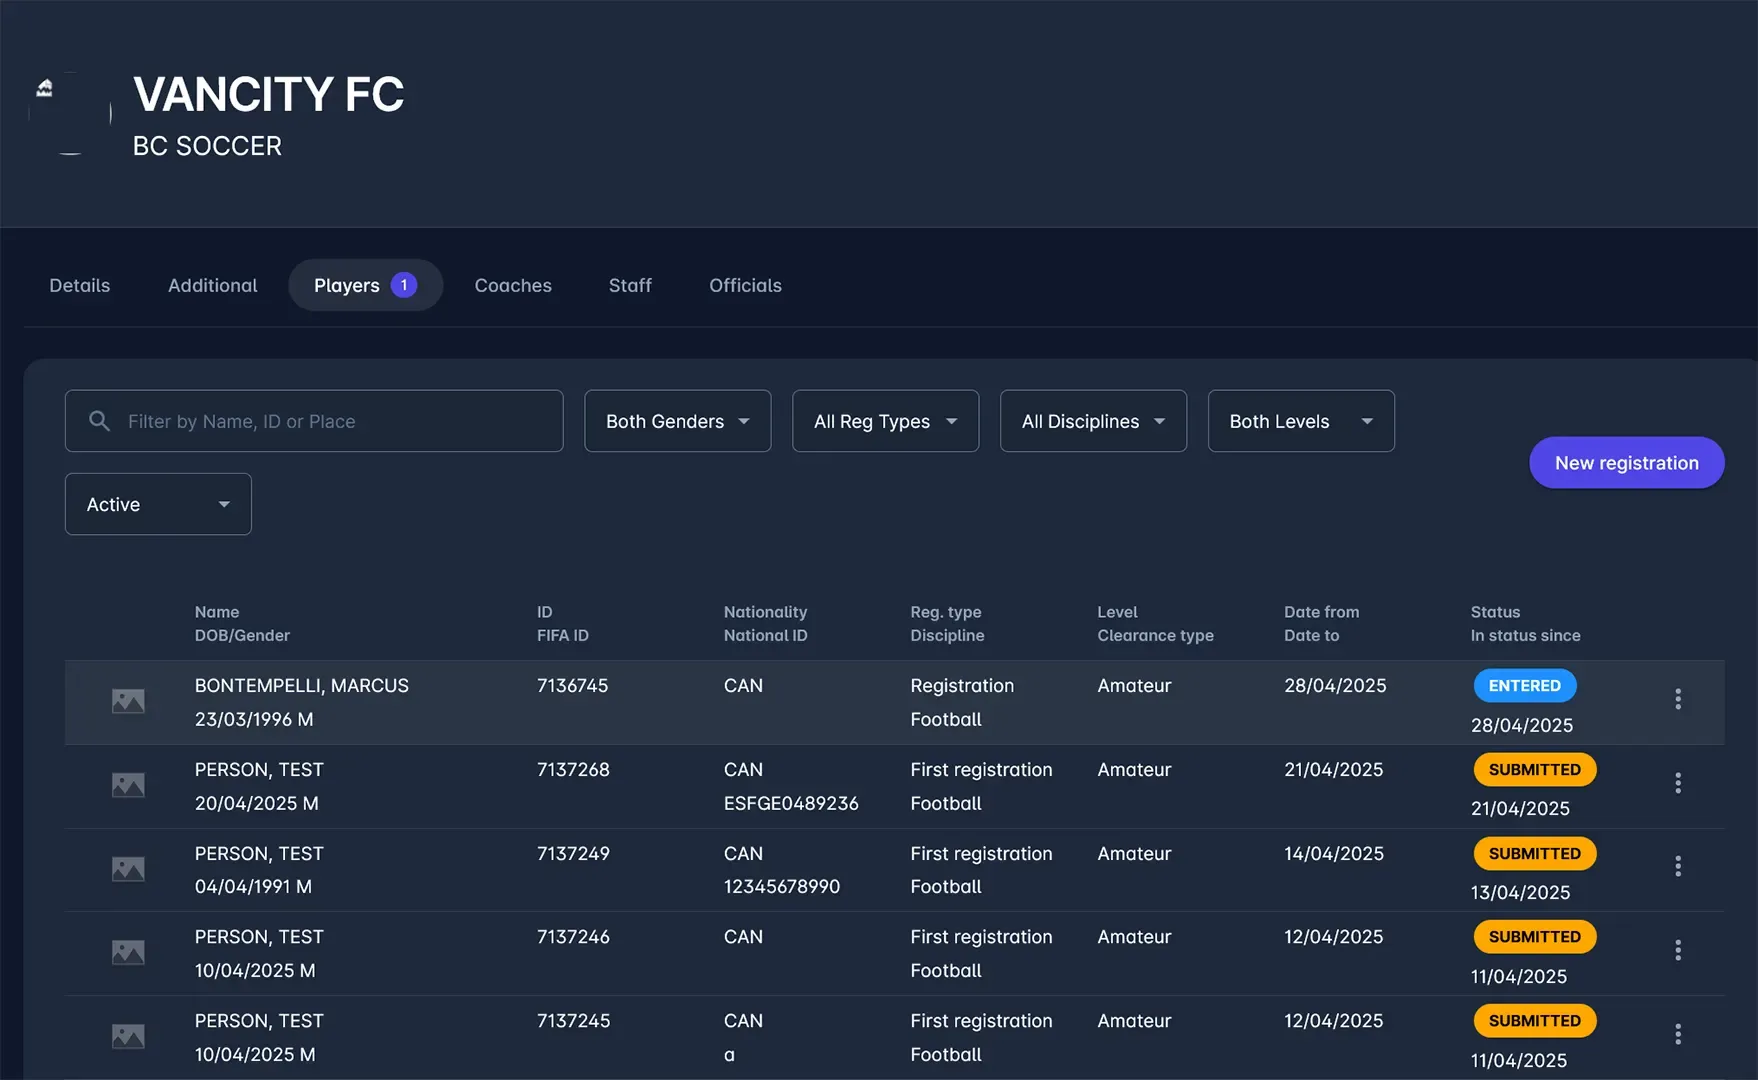Open three-dot menu for player ID 7137246
The width and height of the screenshot is (1758, 1080).
[1677, 950]
